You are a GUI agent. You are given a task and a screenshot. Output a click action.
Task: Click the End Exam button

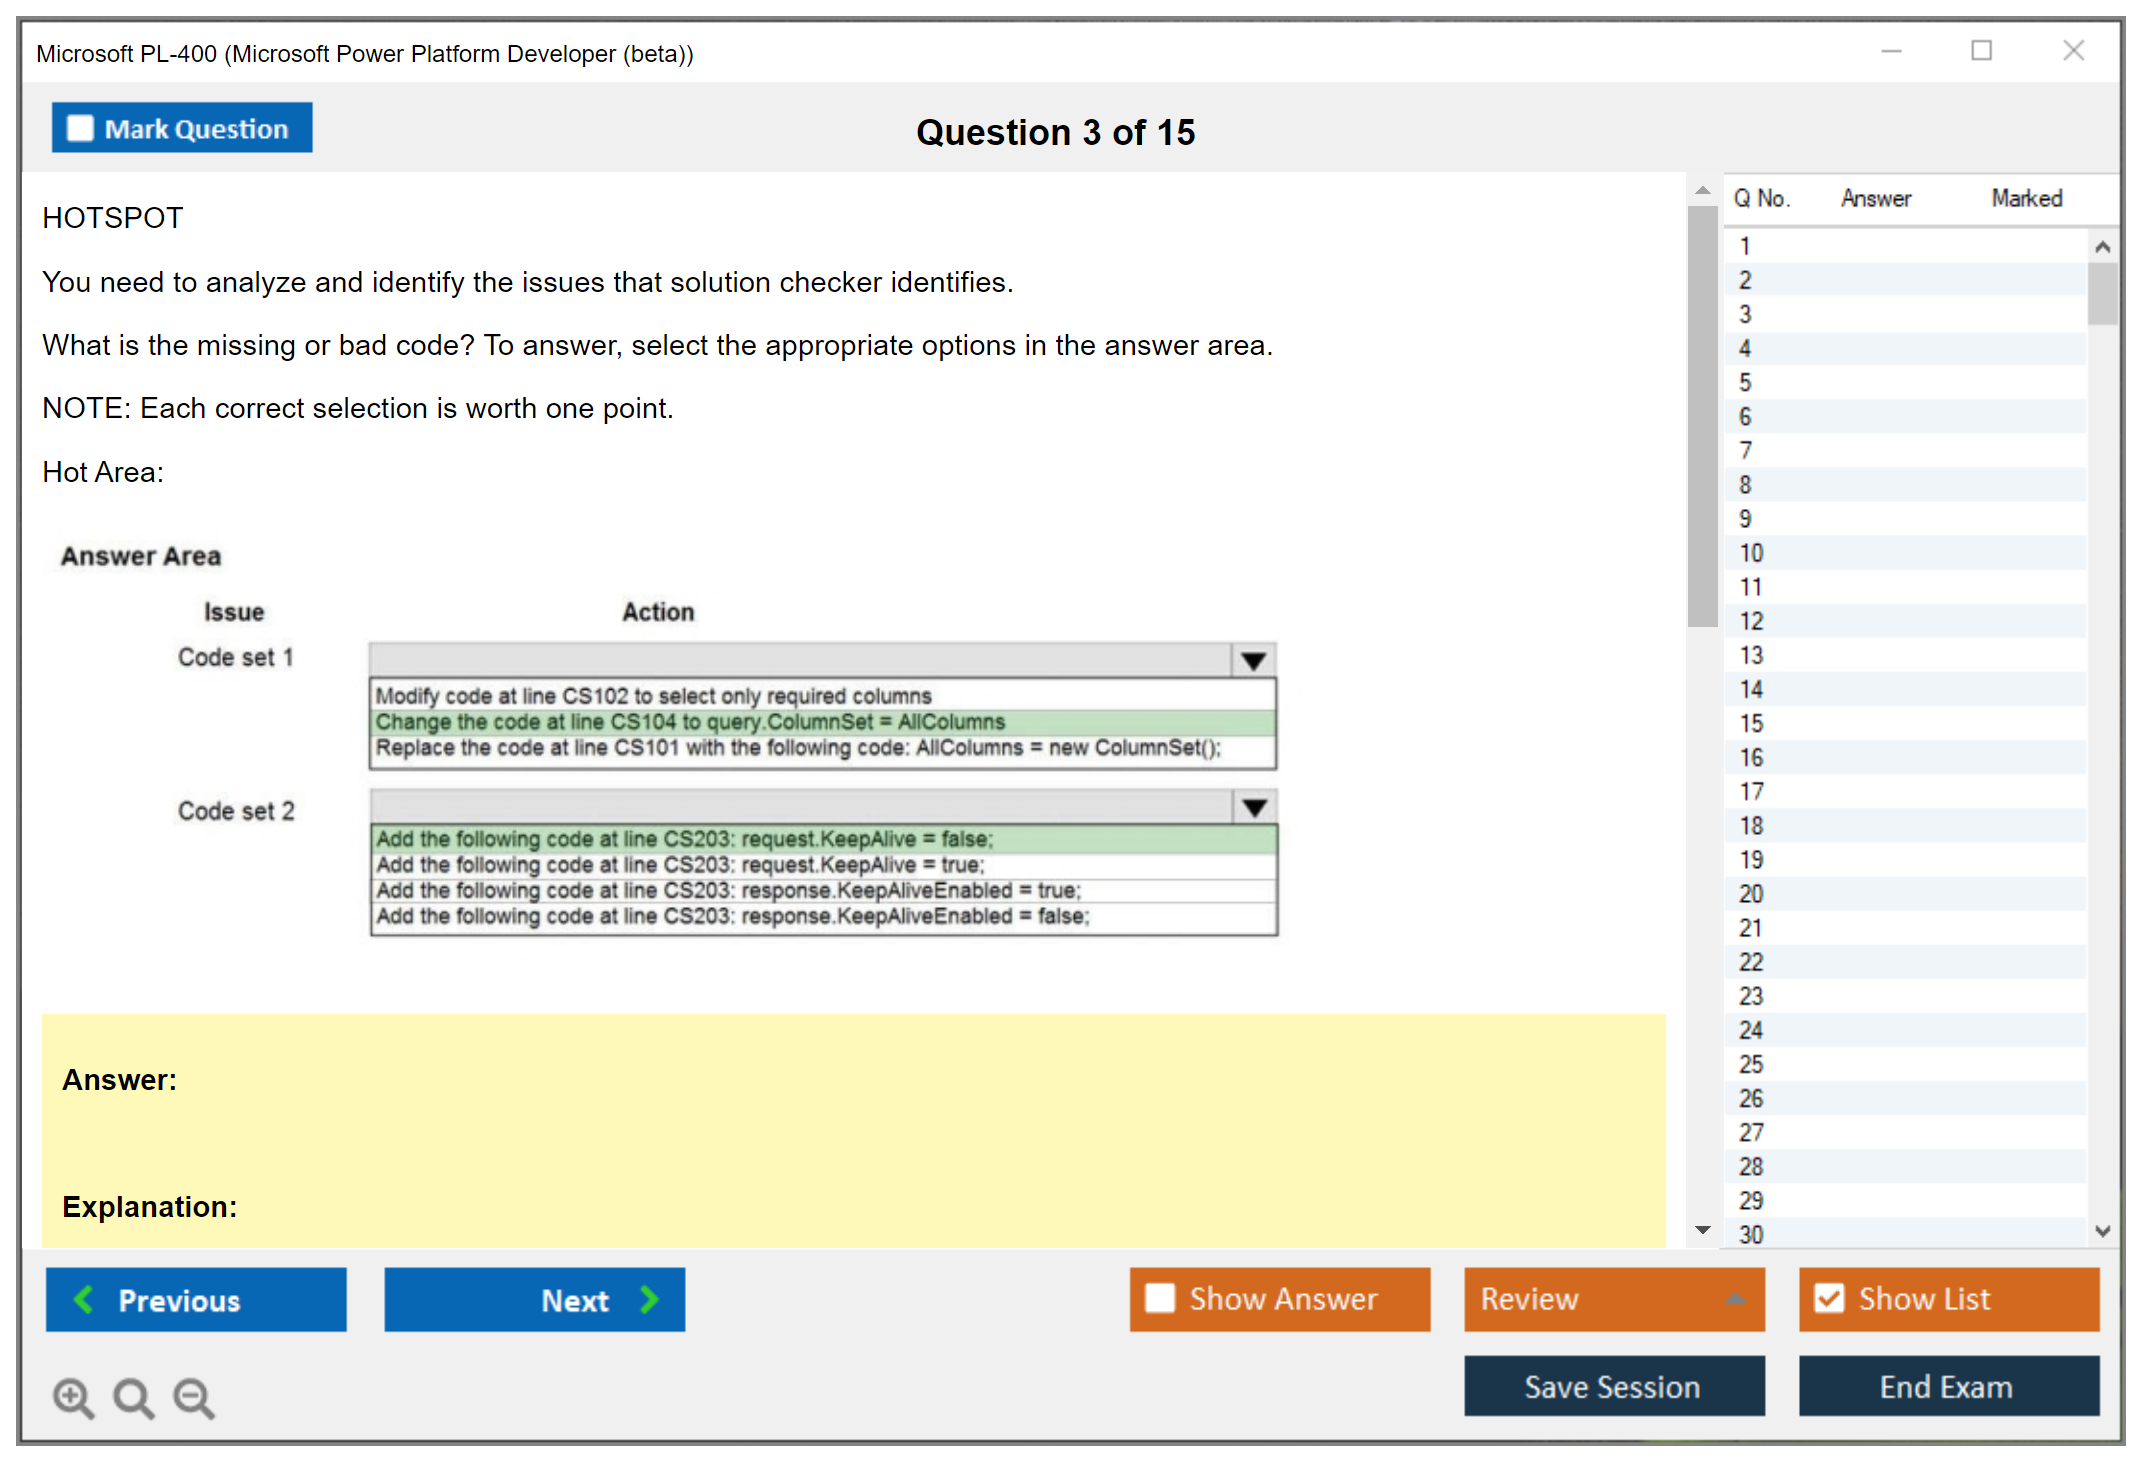[x=1947, y=1386]
